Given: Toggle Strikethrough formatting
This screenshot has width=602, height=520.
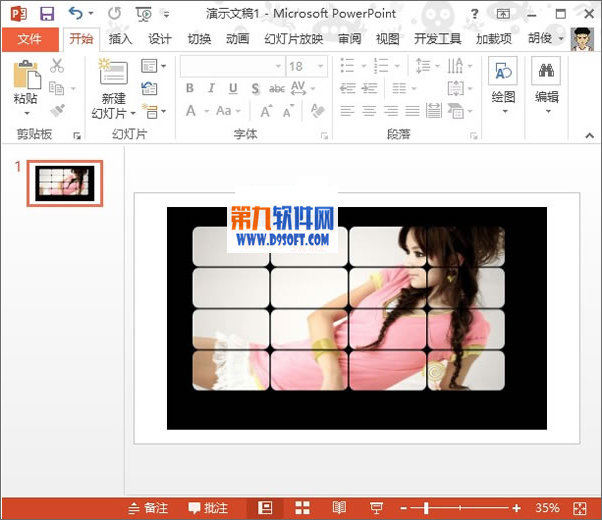Looking at the screenshot, I should click(x=276, y=89).
